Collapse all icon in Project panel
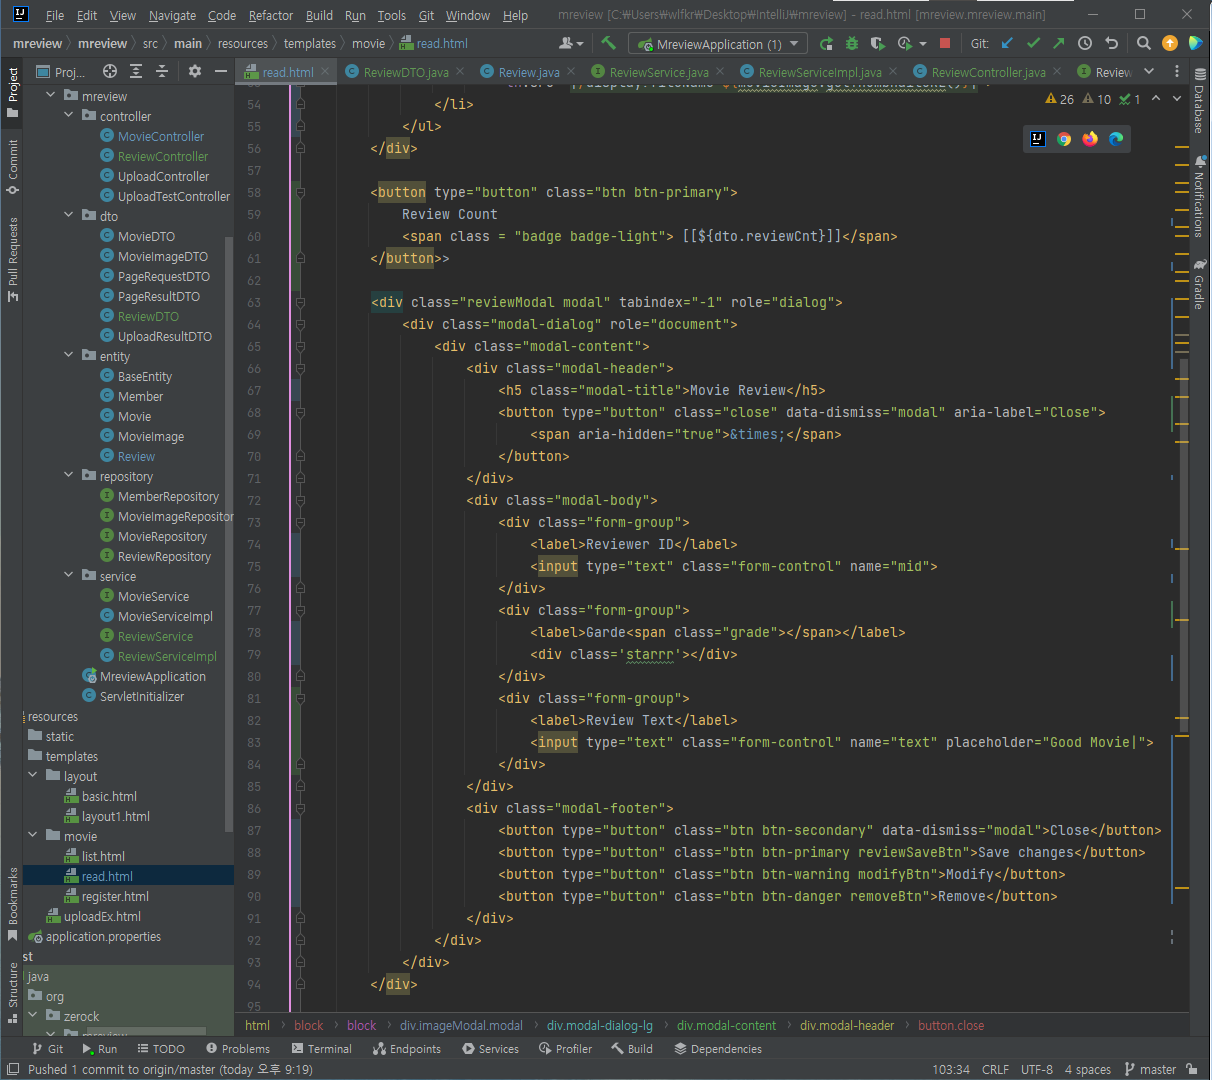1212x1080 pixels. point(162,71)
